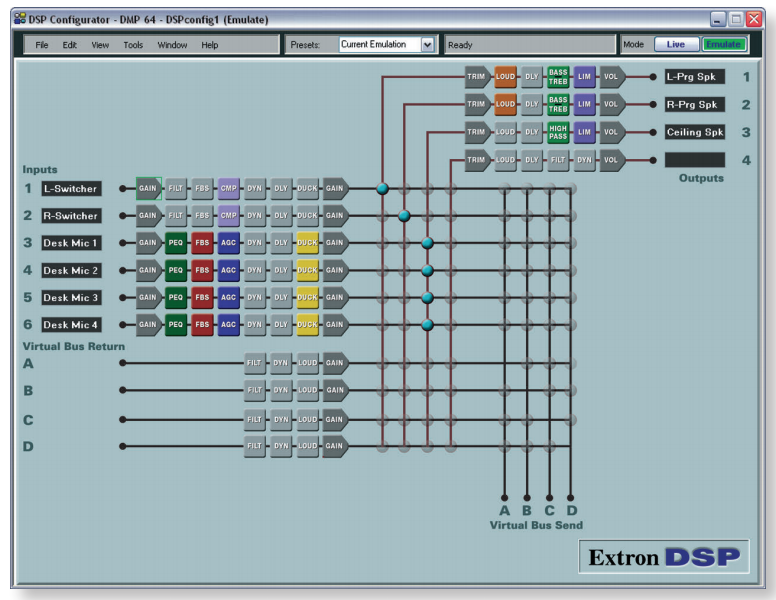Open the red FBS block on Desk Mic 2
This screenshot has height=600, width=776.
pyautogui.click(x=202, y=270)
